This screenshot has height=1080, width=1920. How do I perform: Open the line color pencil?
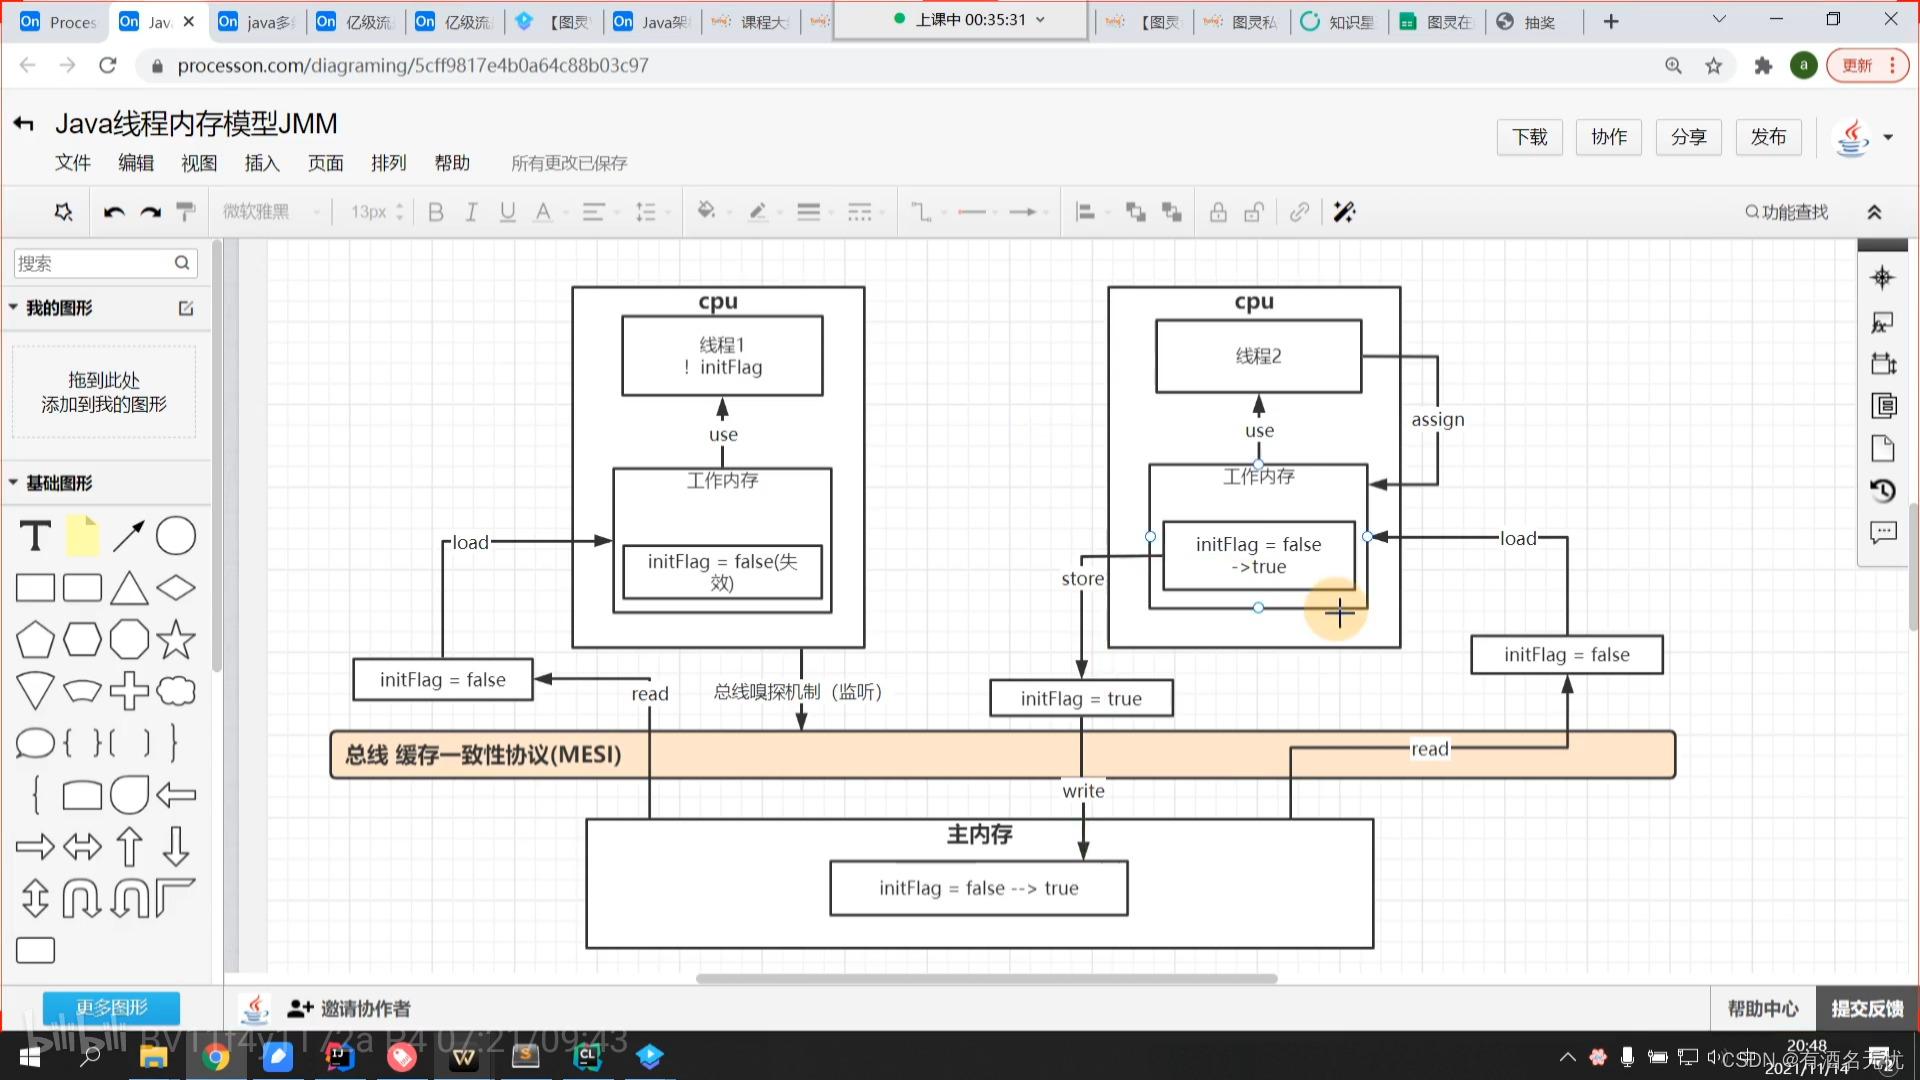tap(758, 212)
